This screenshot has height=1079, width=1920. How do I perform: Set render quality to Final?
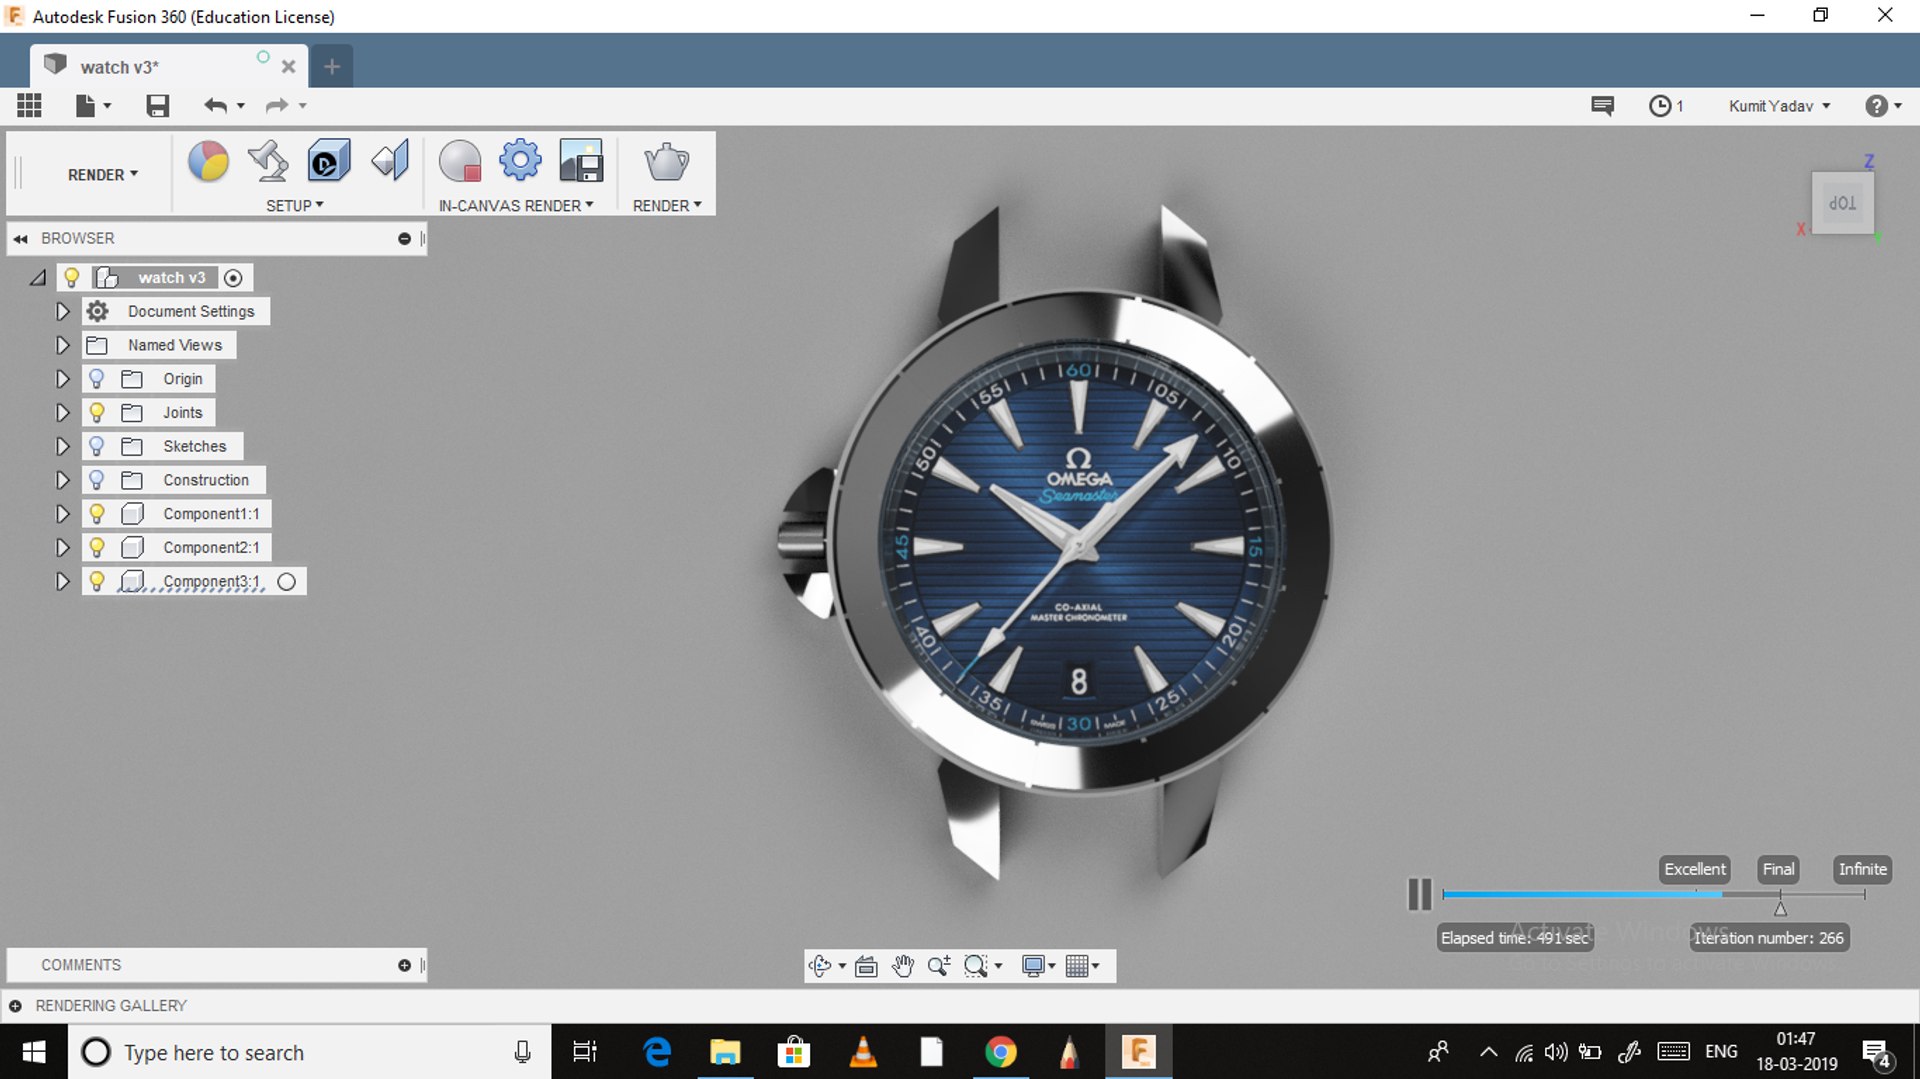coord(1778,869)
